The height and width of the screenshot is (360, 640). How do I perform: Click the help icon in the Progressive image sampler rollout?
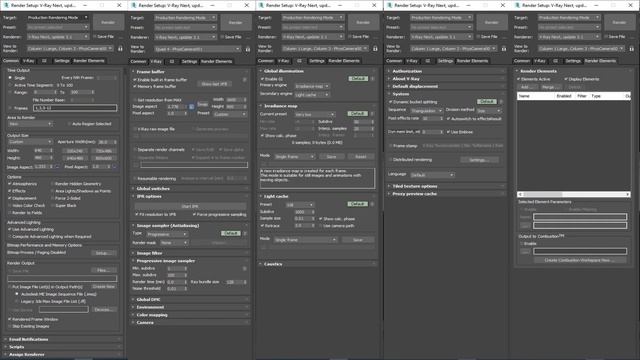(244, 268)
